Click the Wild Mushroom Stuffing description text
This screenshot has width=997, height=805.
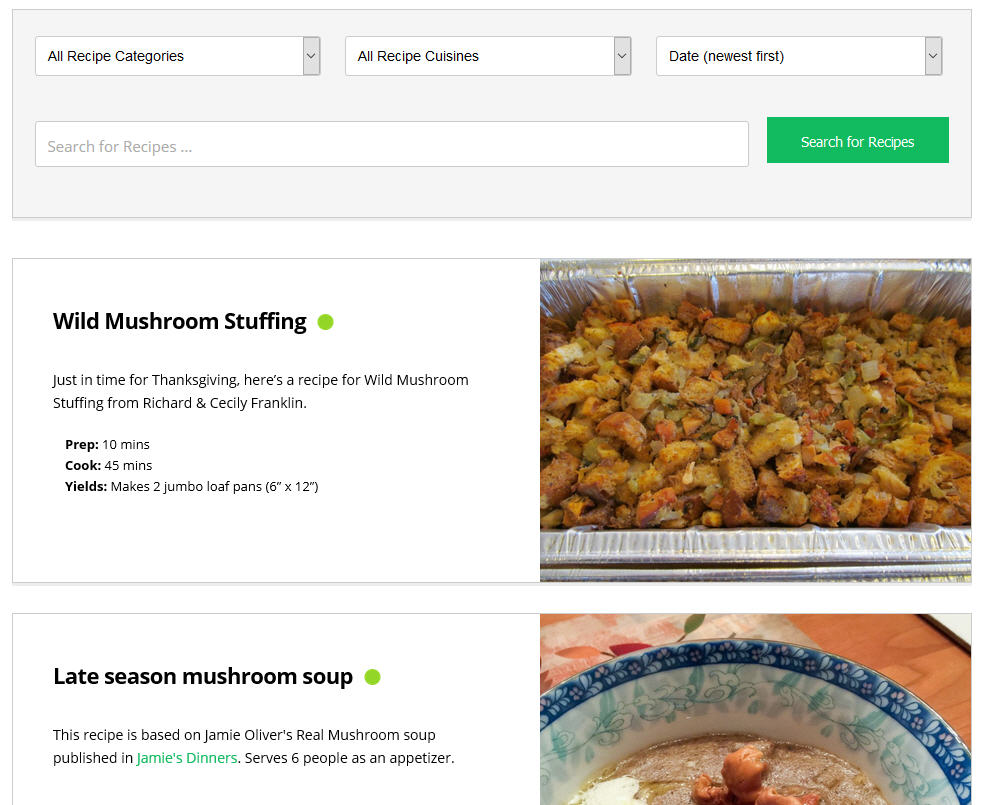(x=261, y=391)
